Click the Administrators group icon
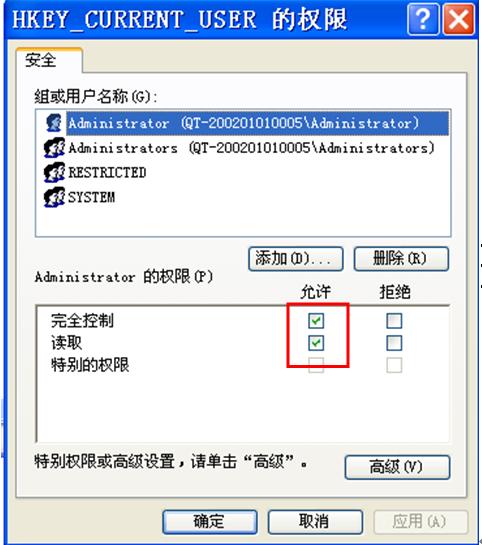Viewport: 482px width, 545px height. [54, 148]
